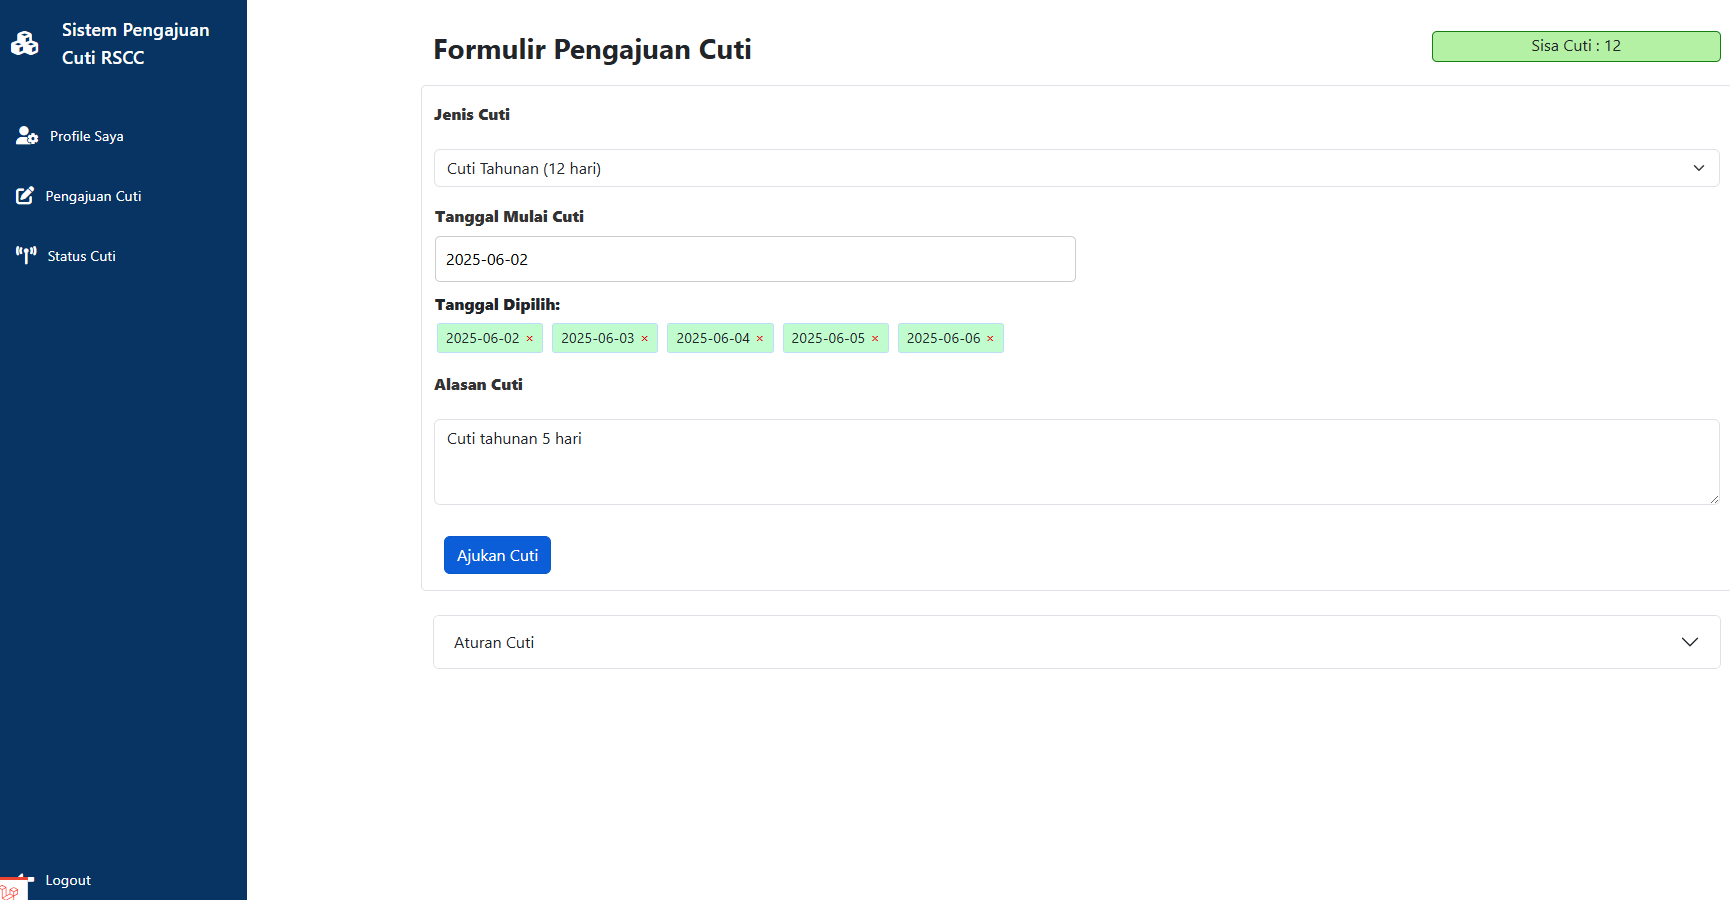Click the Tanggal Mulai Cuti date field
The image size is (1730, 900).
pos(755,259)
